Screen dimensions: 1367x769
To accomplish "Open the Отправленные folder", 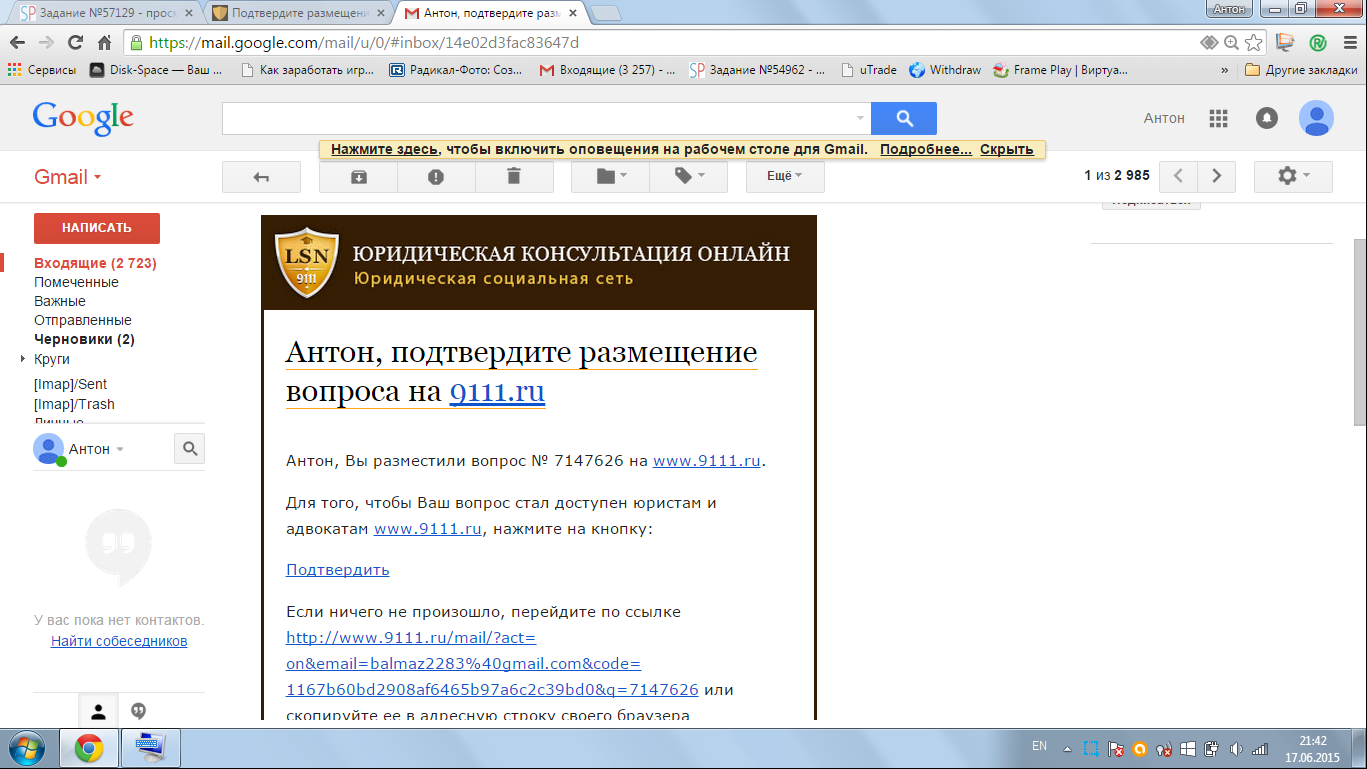I will [83, 320].
